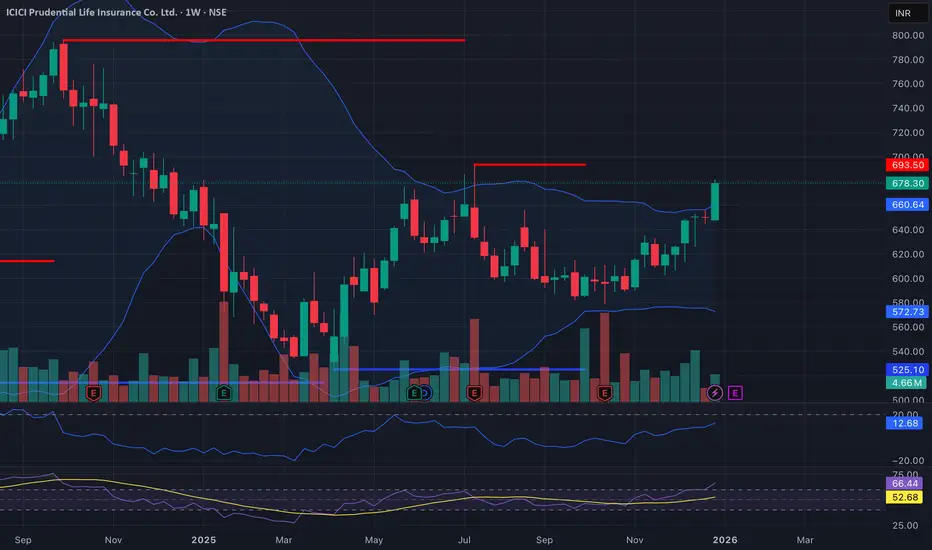This screenshot has height=550, width=932.
Task: Select the 4.66M volume label
Action: 907,383
